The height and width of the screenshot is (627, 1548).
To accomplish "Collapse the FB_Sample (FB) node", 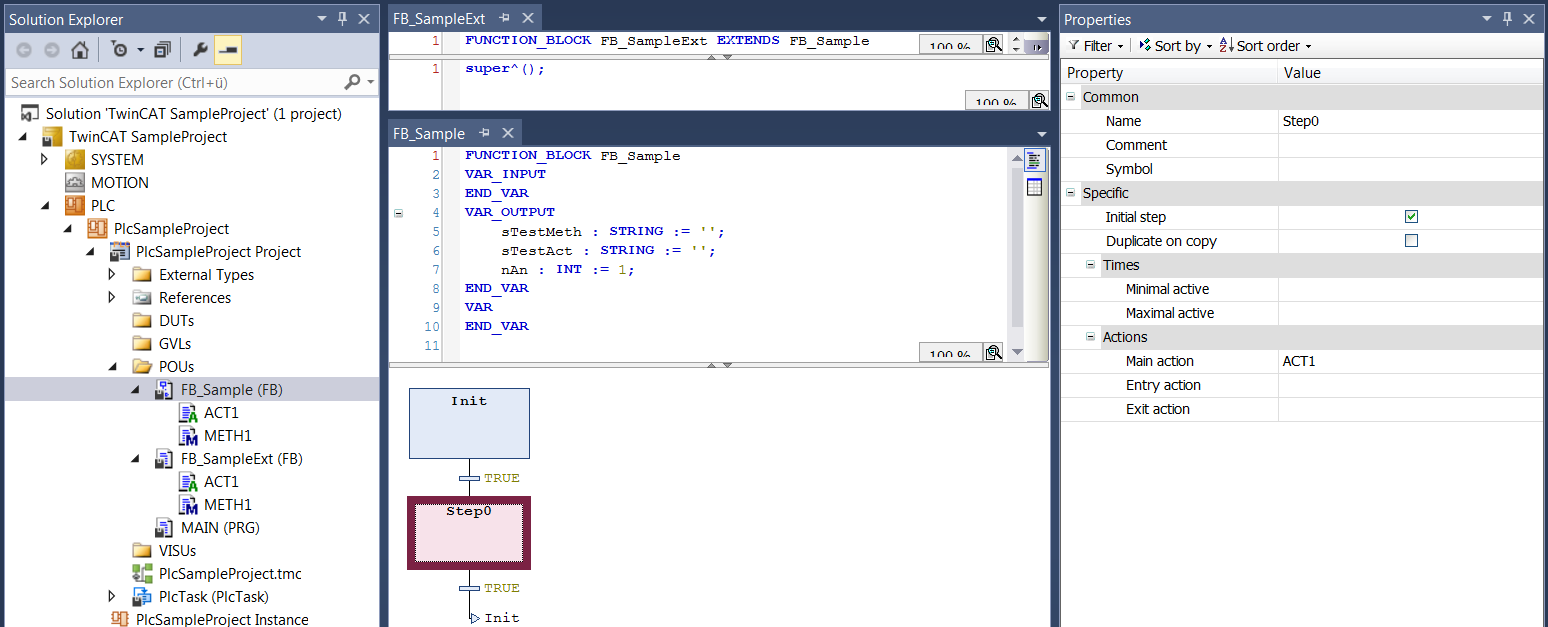I will (135, 390).
